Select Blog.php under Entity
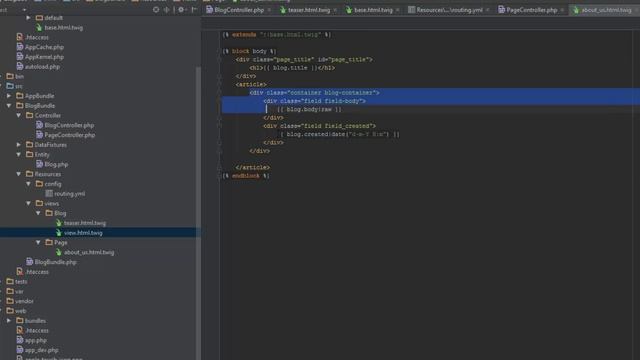640x360 pixels. [x=56, y=164]
